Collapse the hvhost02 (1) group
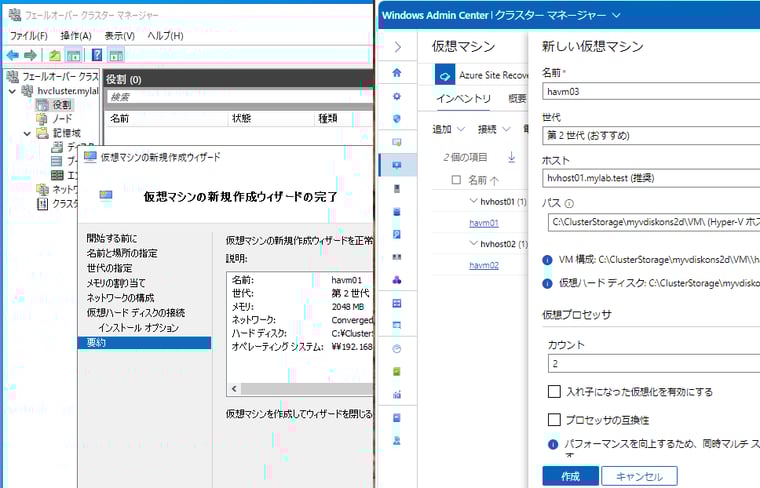Screen dimensions: 760x488 pos(474,243)
